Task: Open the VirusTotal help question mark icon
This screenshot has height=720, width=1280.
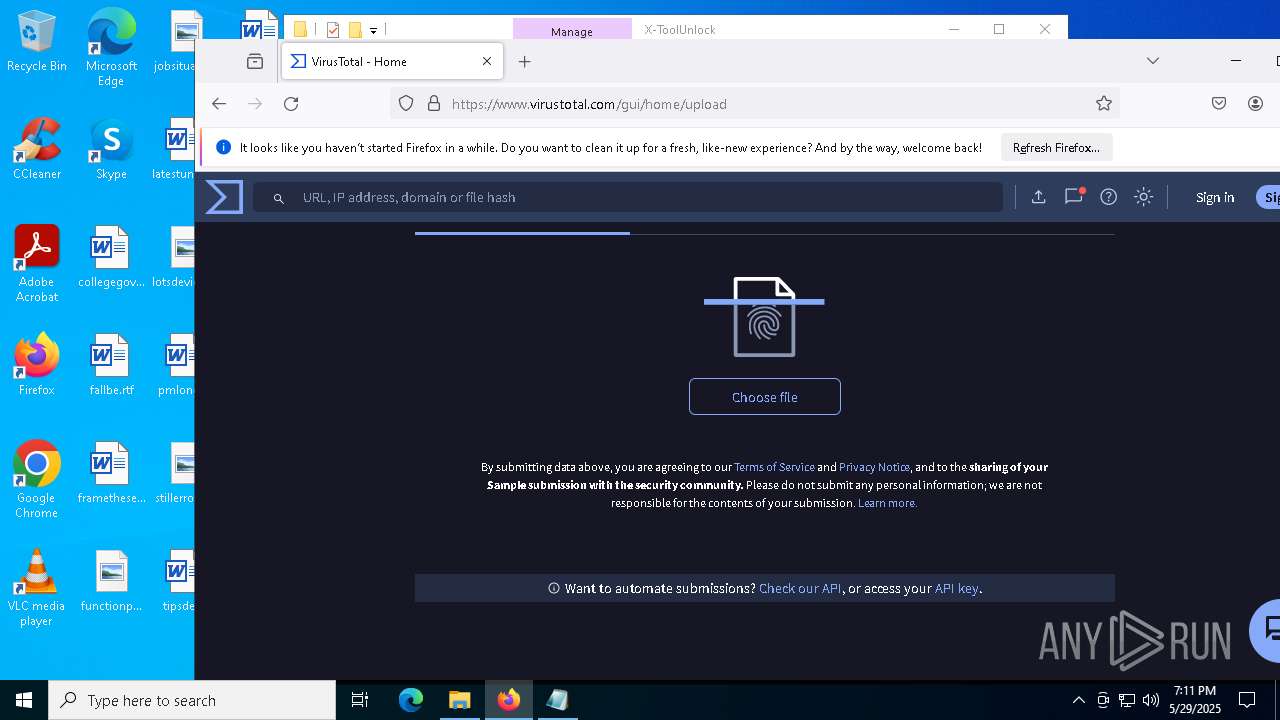Action: (1108, 197)
